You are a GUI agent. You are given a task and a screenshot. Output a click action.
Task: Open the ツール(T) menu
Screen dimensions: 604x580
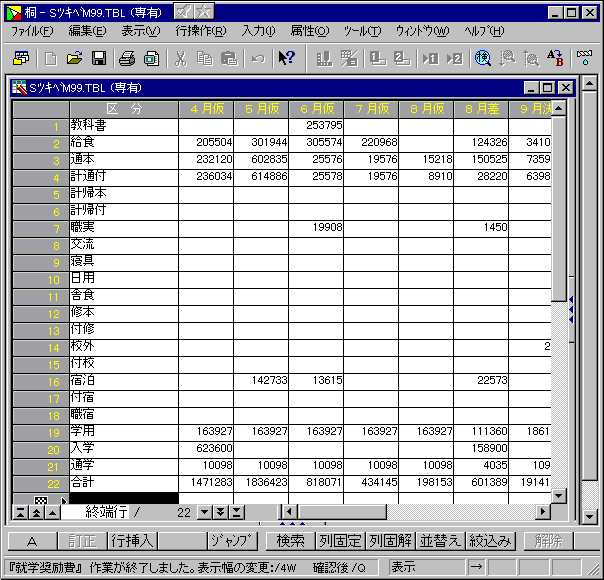[362, 31]
